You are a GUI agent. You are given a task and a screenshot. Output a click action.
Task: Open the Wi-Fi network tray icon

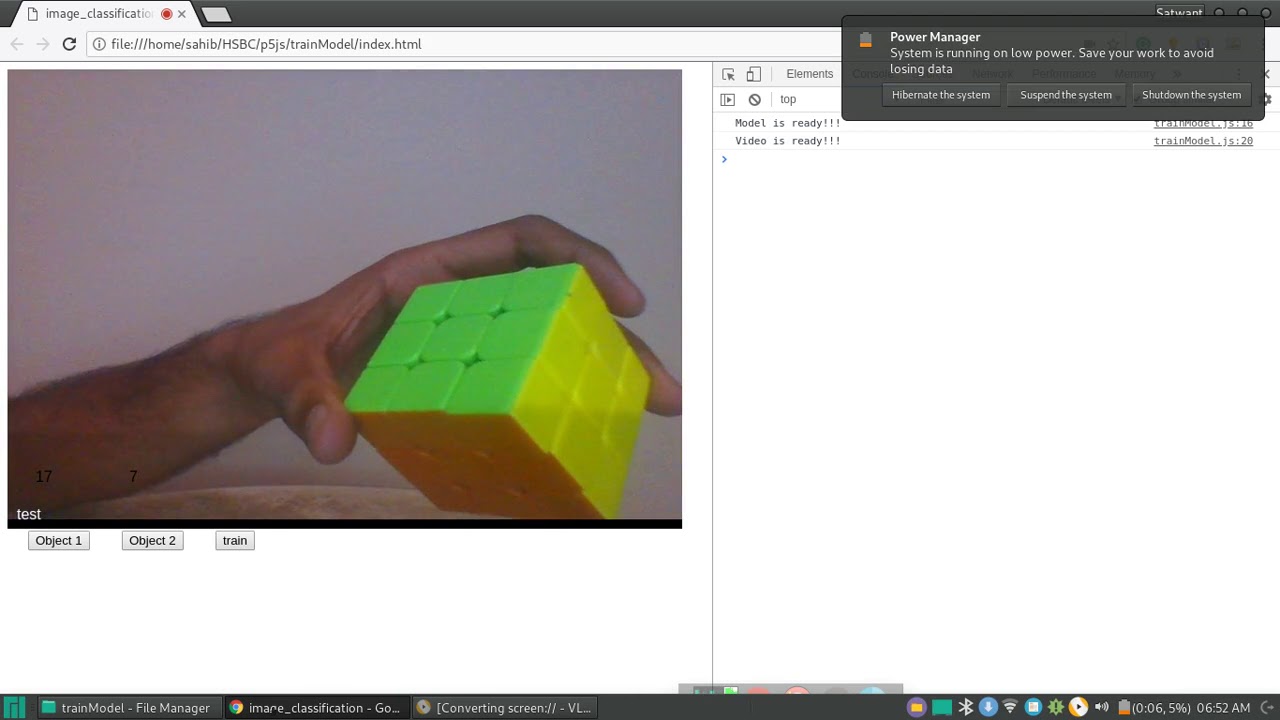pos(1010,707)
